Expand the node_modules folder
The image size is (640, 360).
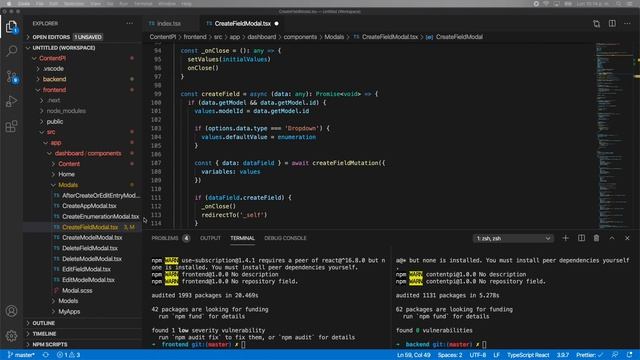(82, 111)
